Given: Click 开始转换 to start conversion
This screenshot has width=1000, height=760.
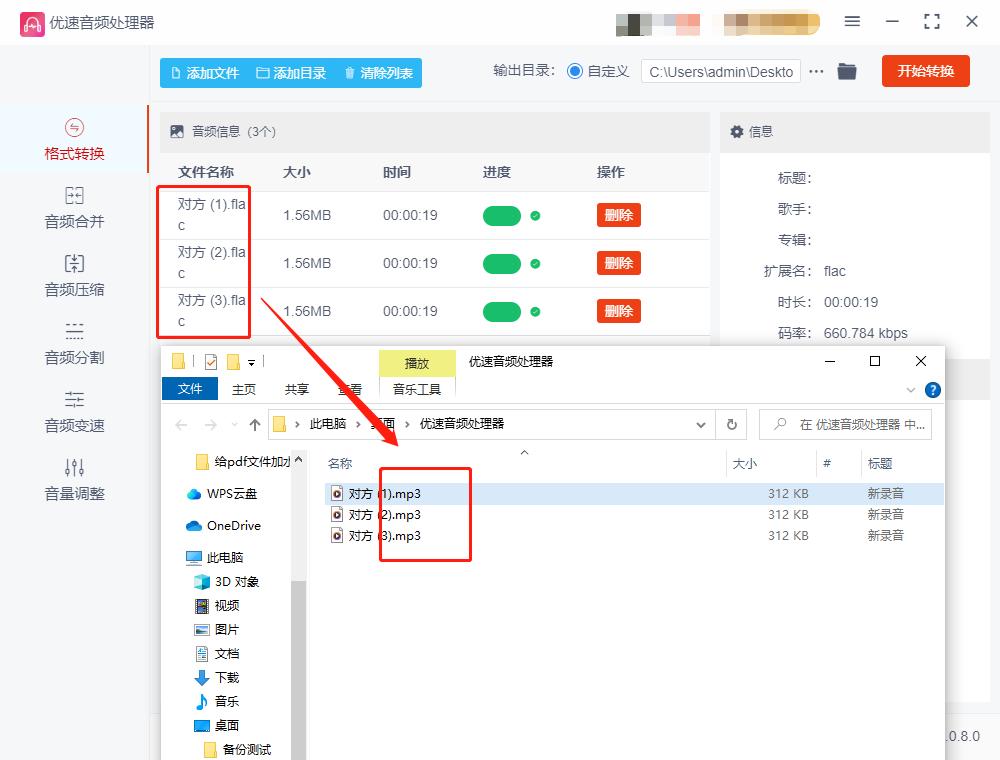Looking at the screenshot, I should click(925, 71).
